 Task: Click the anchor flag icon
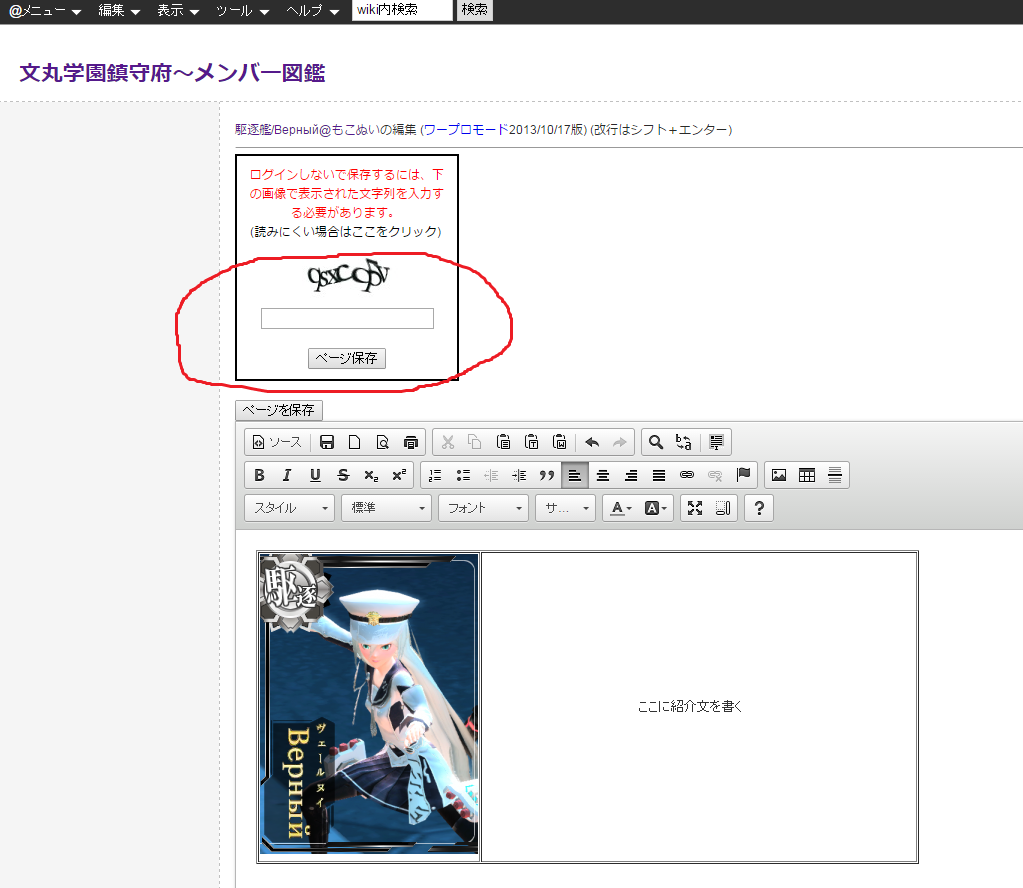(x=743, y=475)
